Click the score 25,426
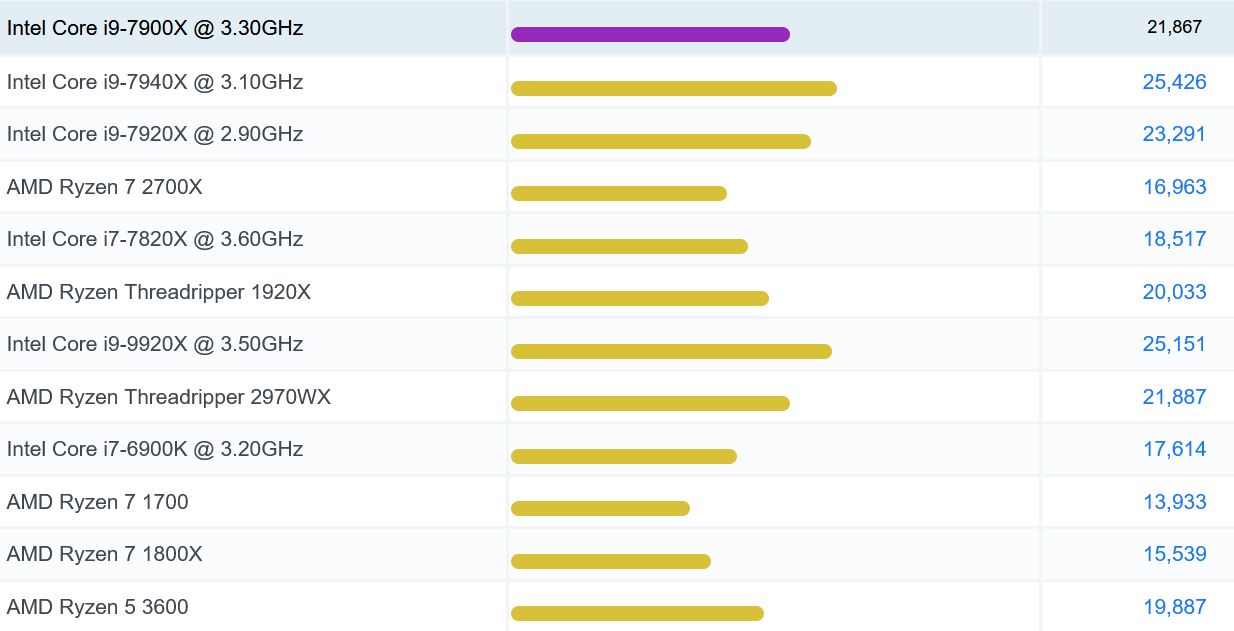This screenshot has width=1234, height=631. click(x=1174, y=82)
